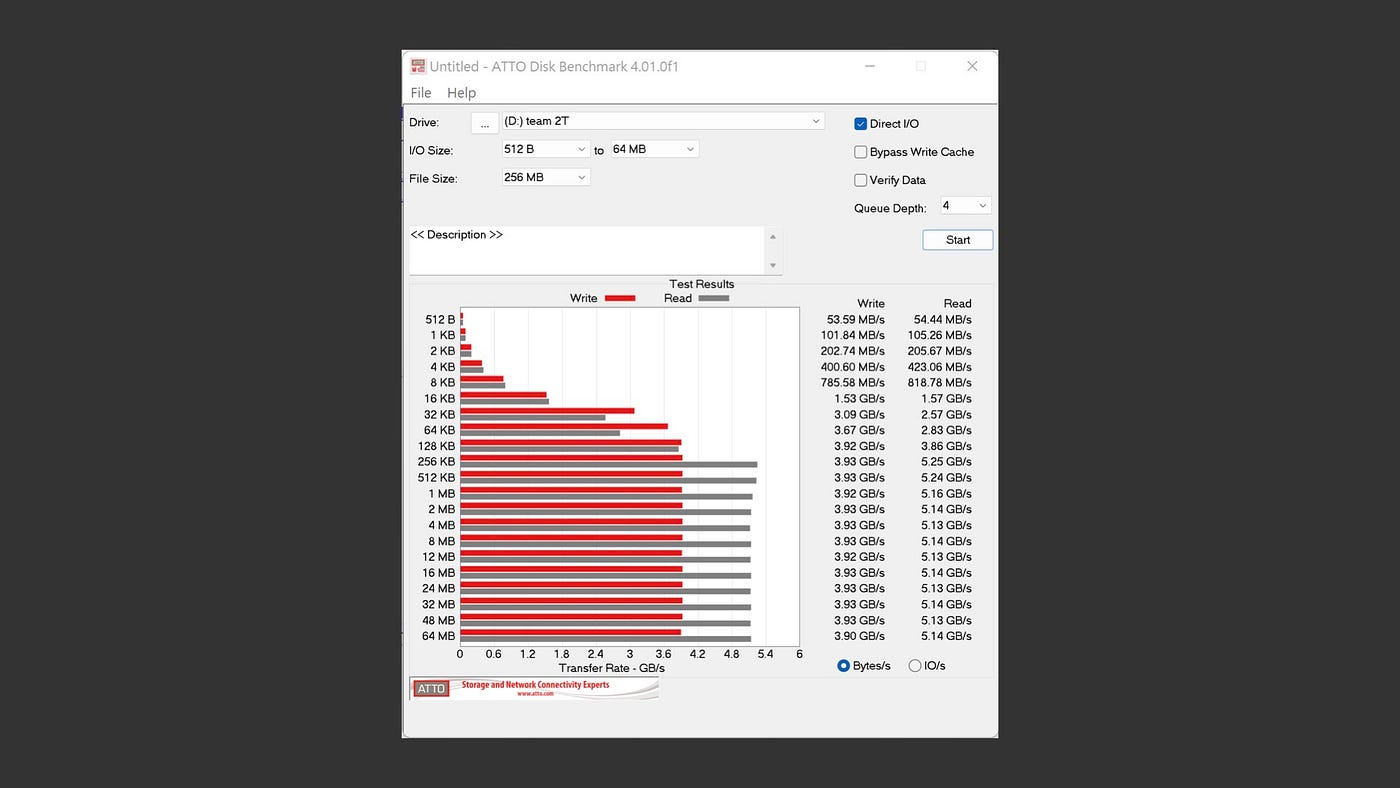Image resolution: width=1400 pixels, height=788 pixels.
Task: Click the Start button
Action: (x=958, y=240)
